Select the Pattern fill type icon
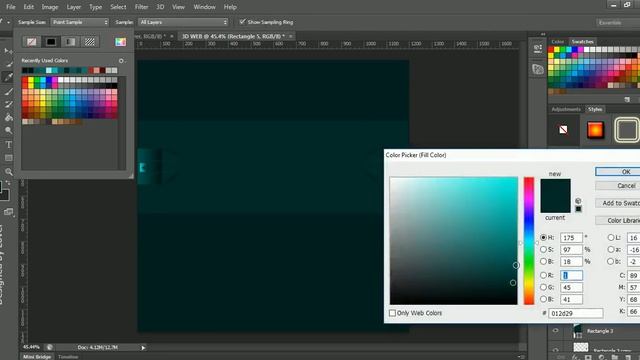 pos(90,42)
